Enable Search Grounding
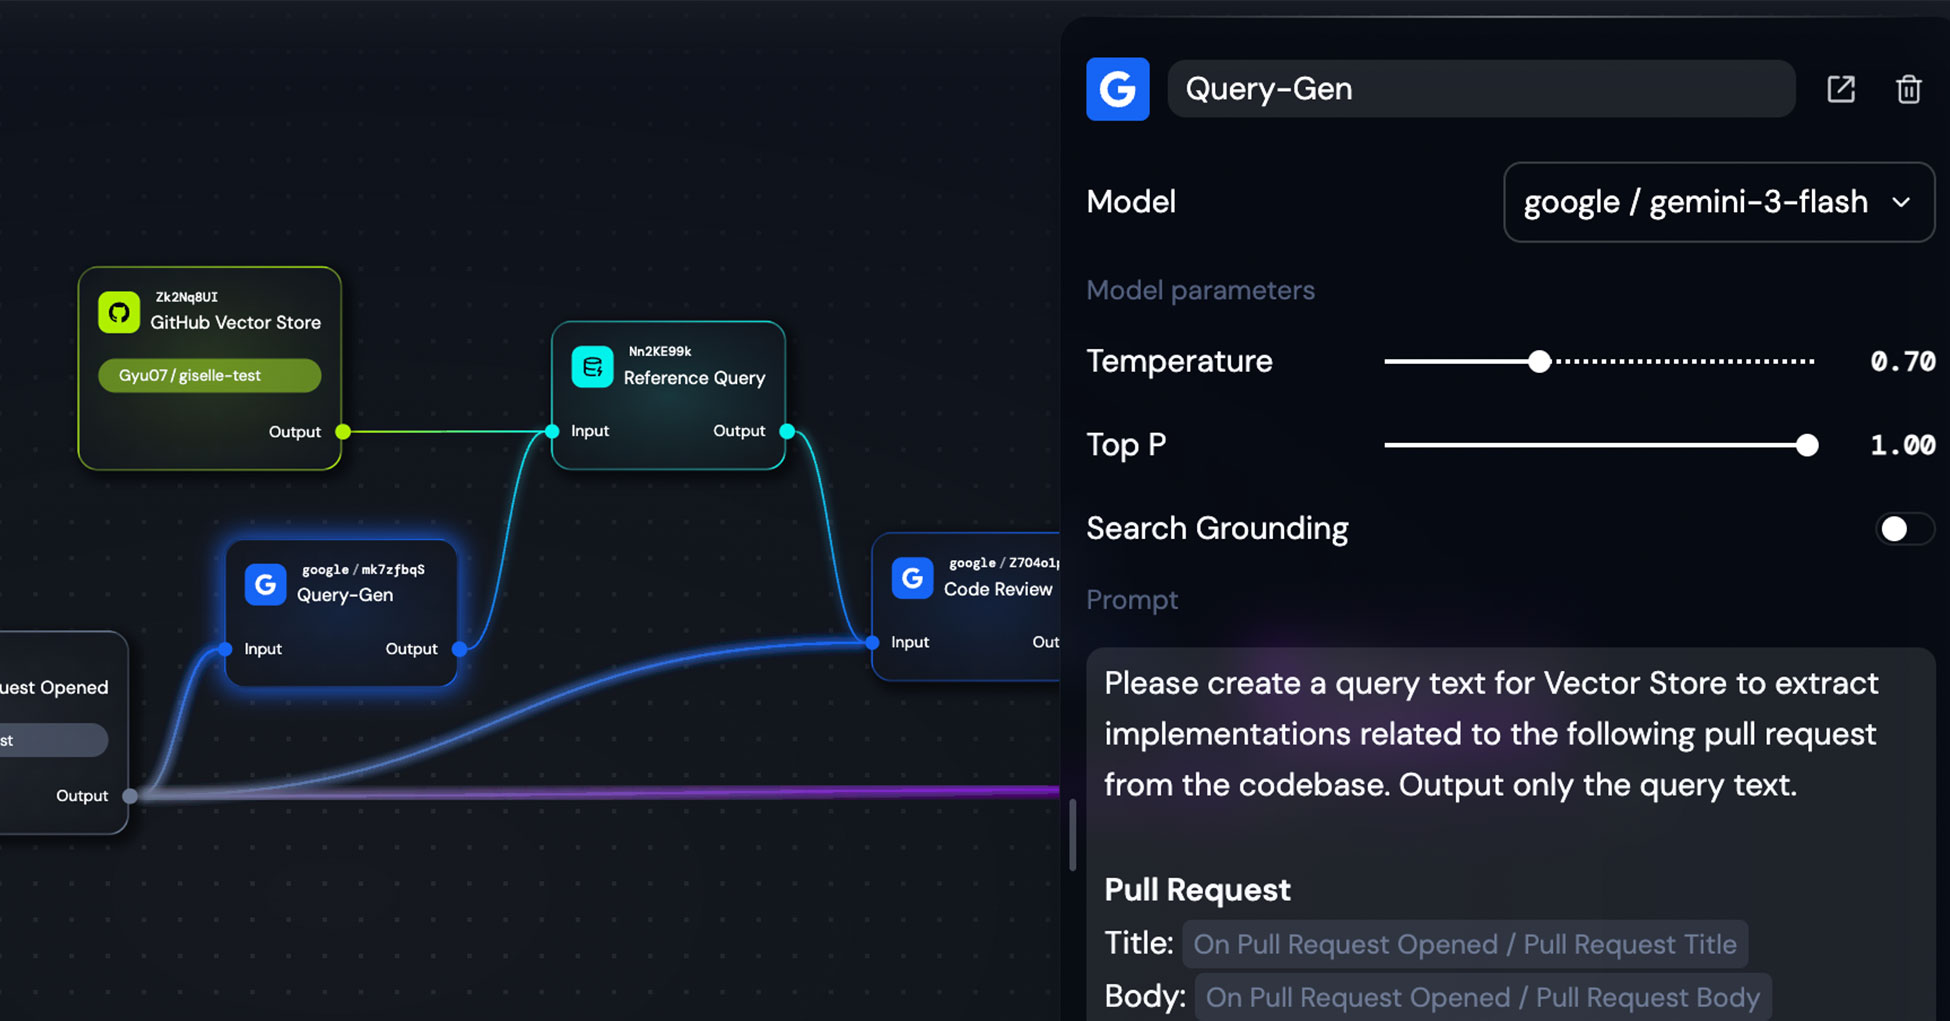The width and height of the screenshot is (1950, 1021). [1904, 528]
